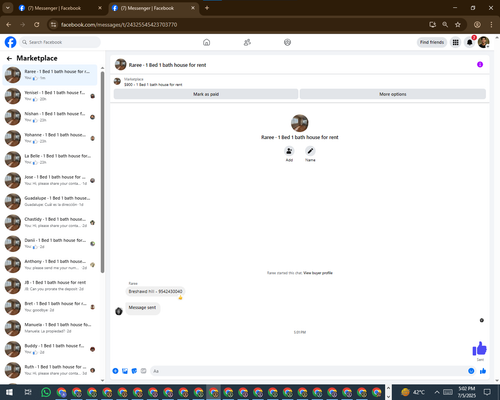Viewport: 500px width, 400px height.
Task: Show hidden system tray icons
Action: [437, 392]
